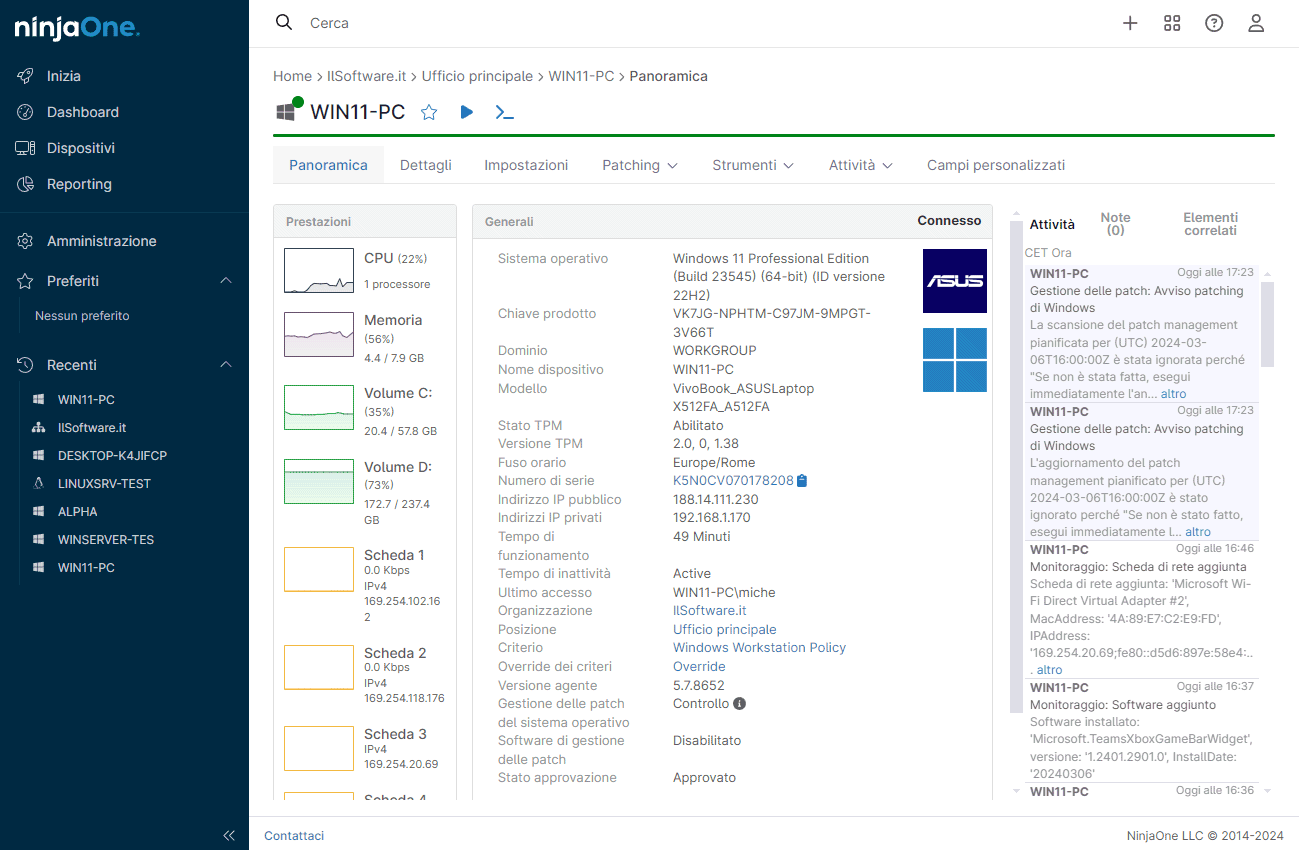Open the Windows Workstation Policy link

click(759, 648)
